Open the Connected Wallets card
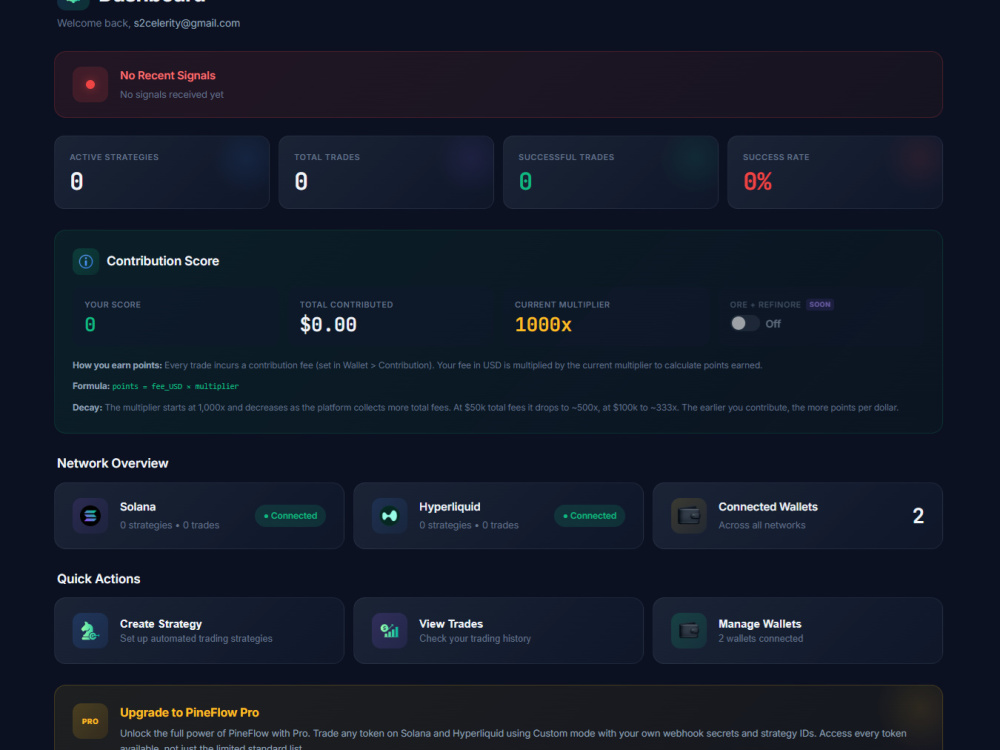Image resolution: width=1000 pixels, height=750 pixels. pyautogui.click(x=797, y=515)
